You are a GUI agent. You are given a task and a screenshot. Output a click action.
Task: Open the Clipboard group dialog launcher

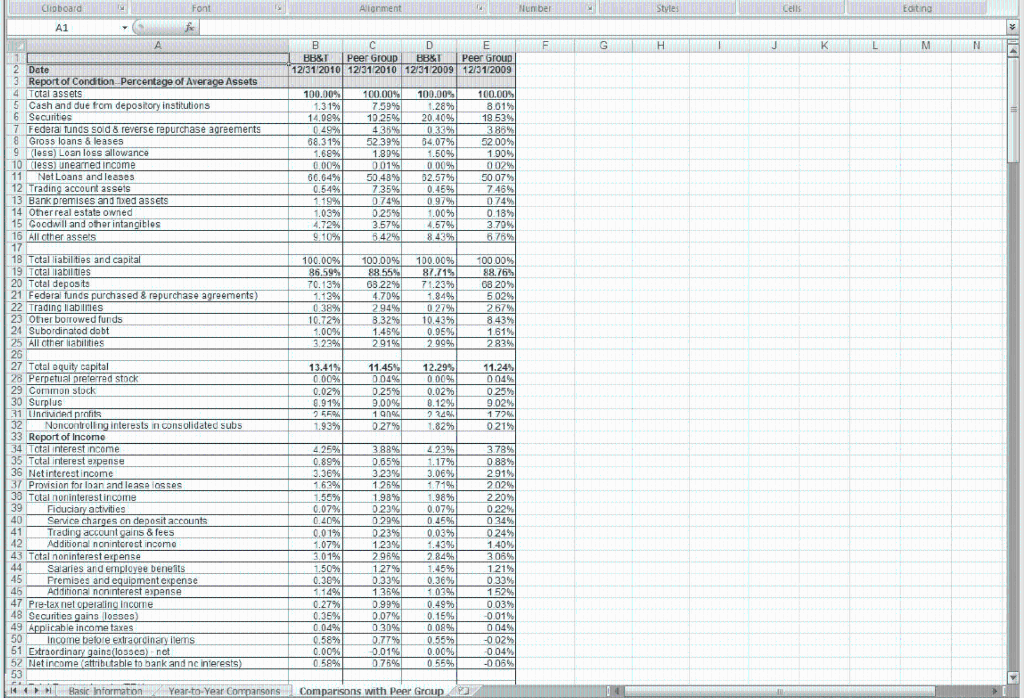119,8
